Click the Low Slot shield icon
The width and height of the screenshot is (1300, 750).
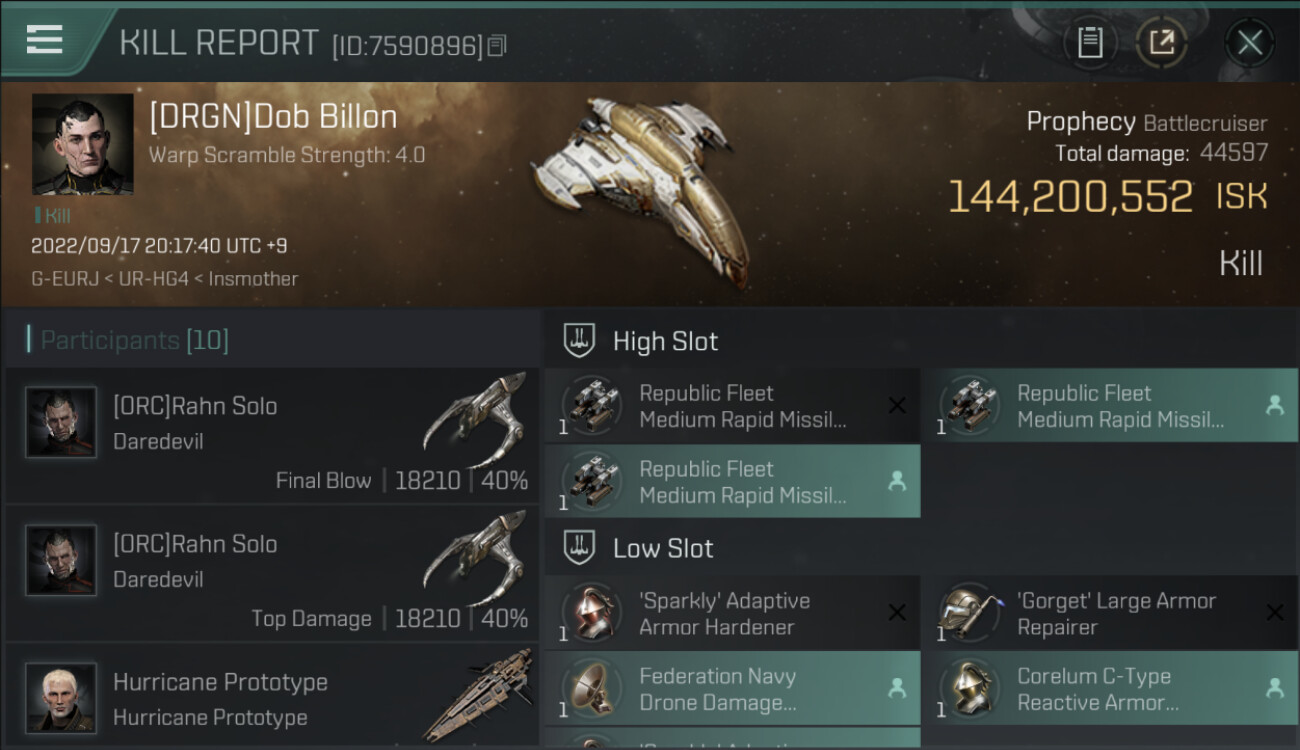[x=579, y=548]
